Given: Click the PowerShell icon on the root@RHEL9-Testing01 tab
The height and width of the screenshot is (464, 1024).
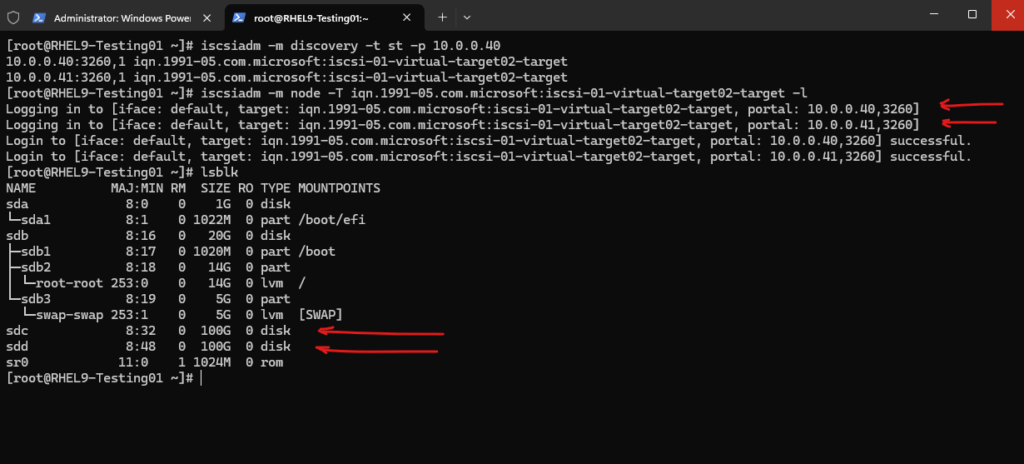Looking at the screenshot, I should pos(241,18).
